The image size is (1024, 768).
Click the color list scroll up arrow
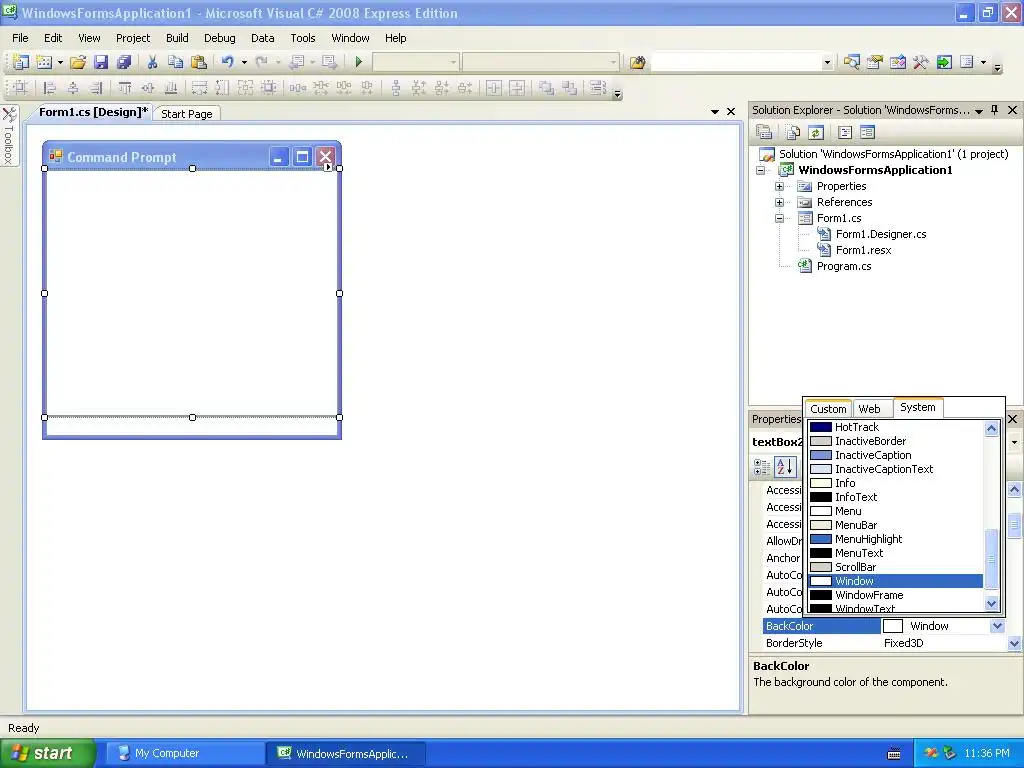(x=991, y=428)
